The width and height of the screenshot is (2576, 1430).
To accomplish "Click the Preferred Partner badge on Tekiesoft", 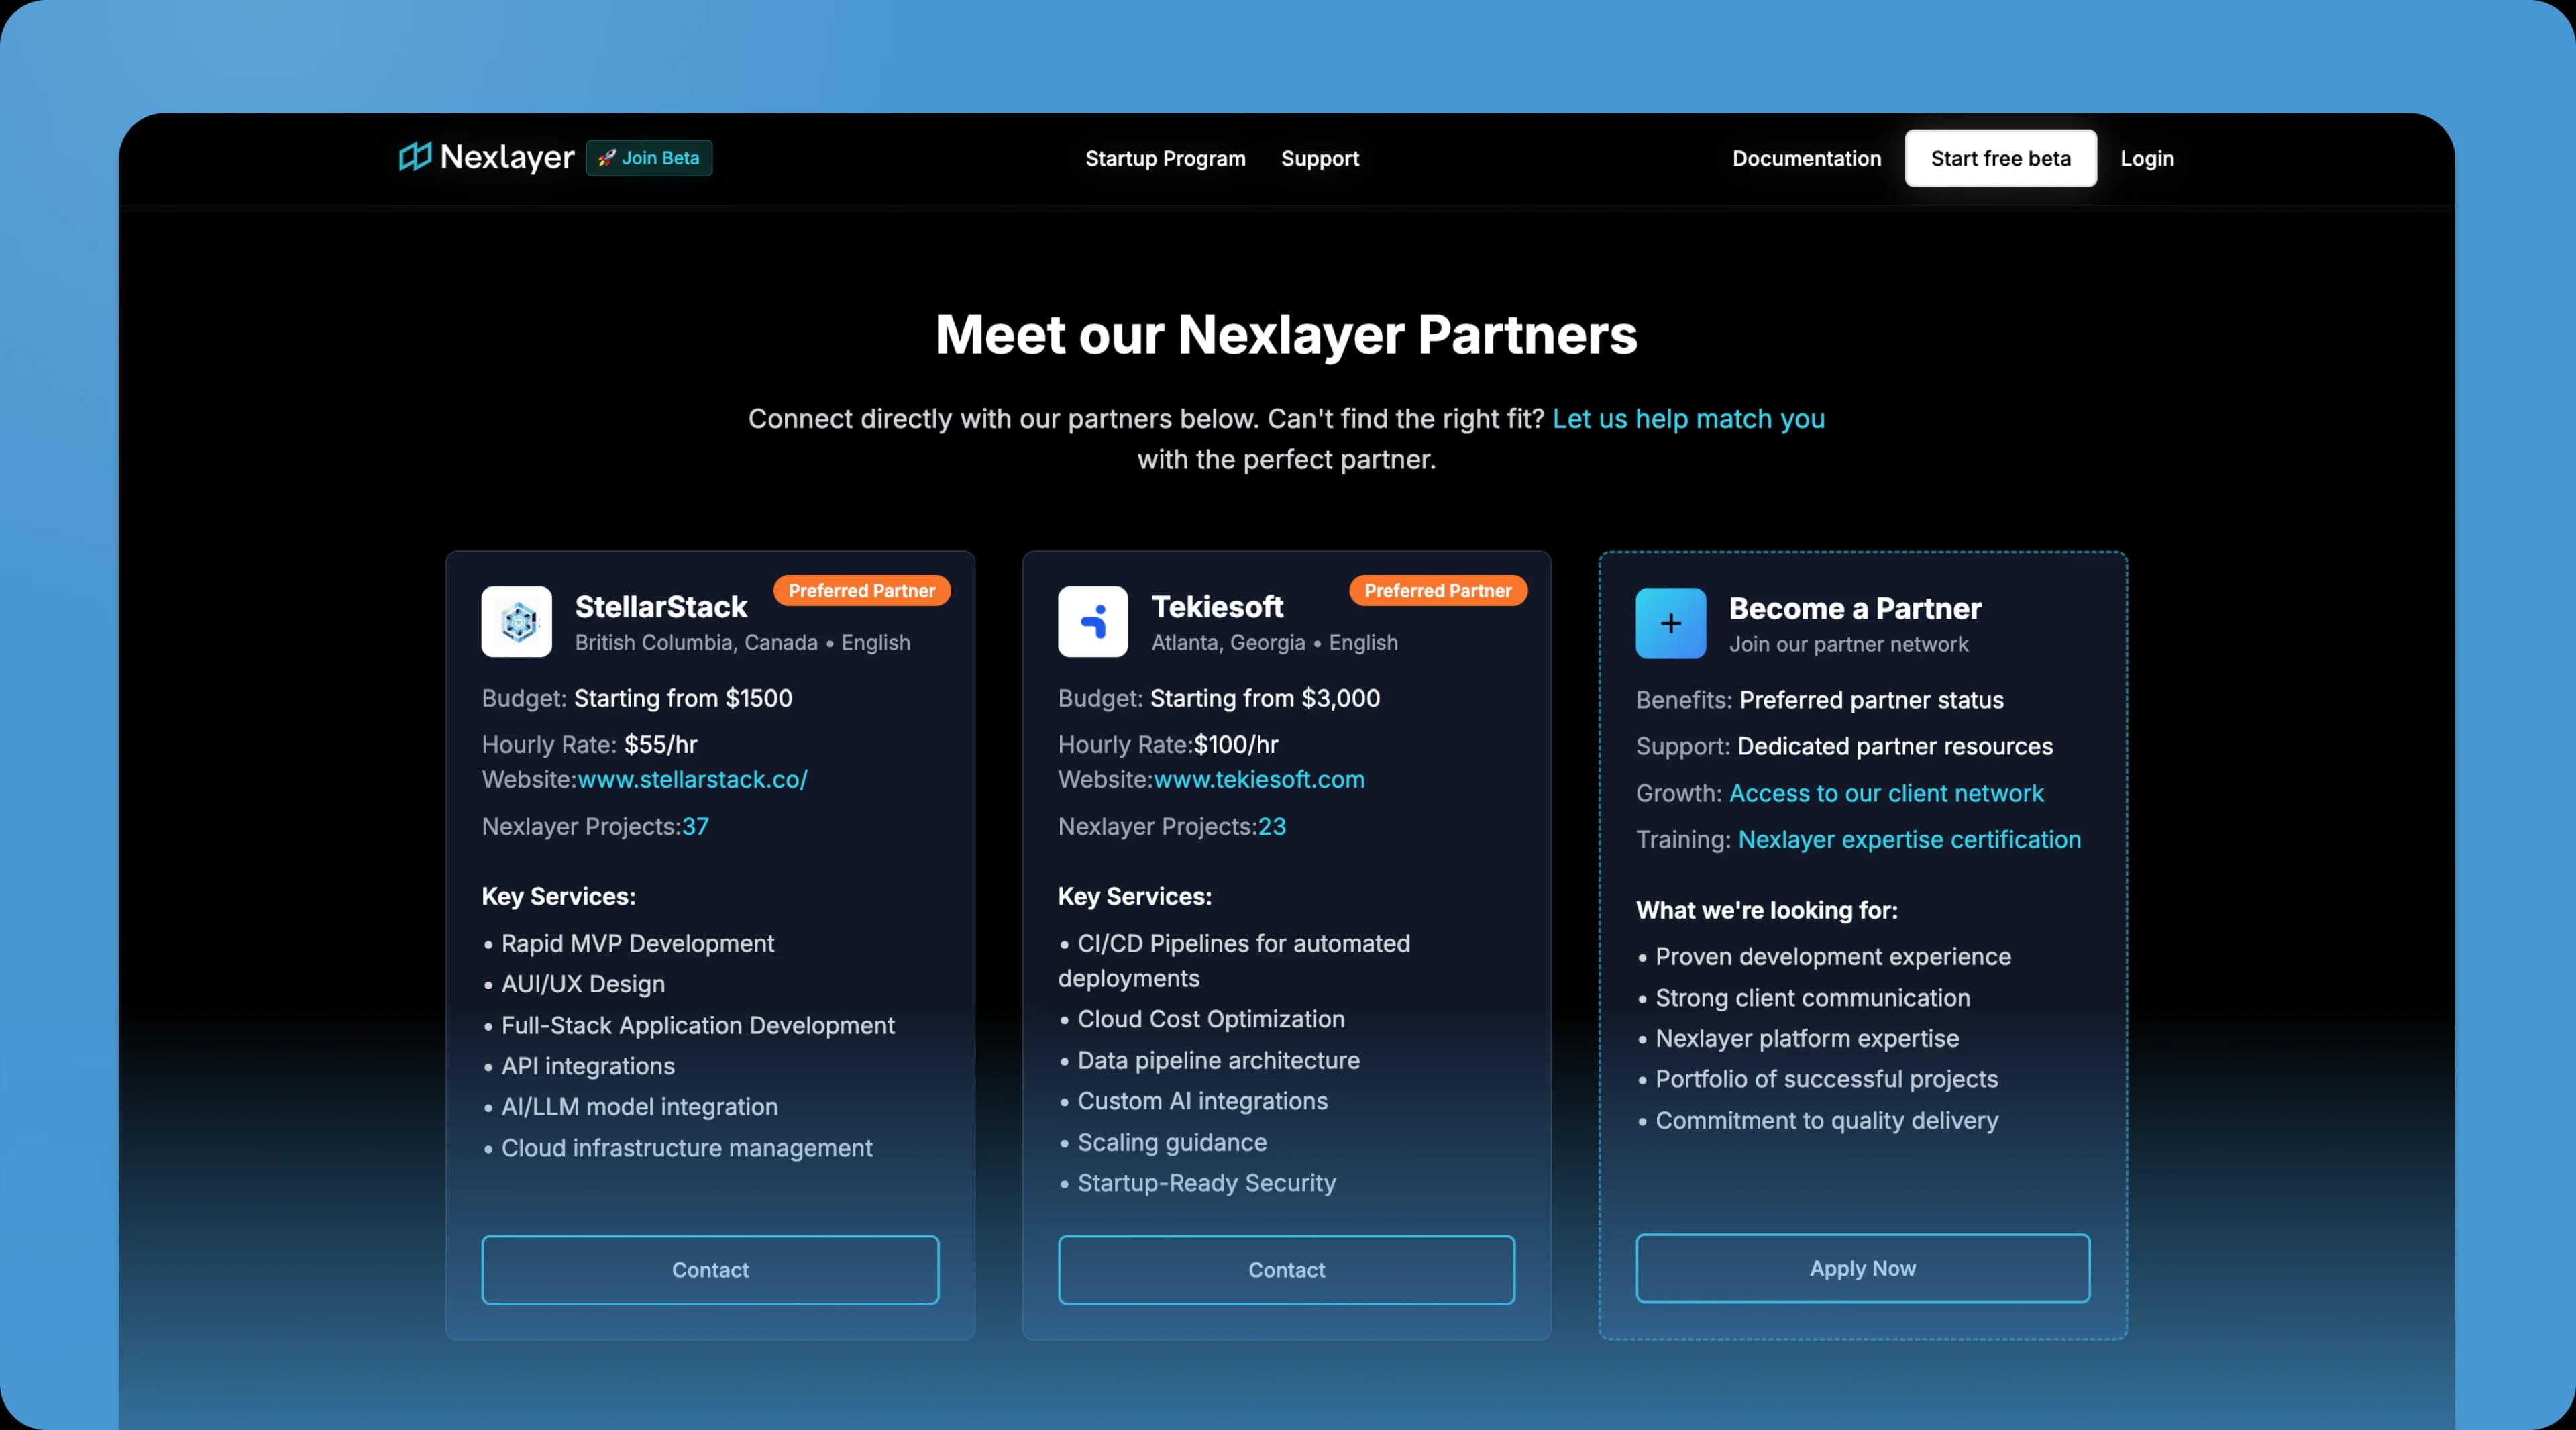I will pos(1437,590).
